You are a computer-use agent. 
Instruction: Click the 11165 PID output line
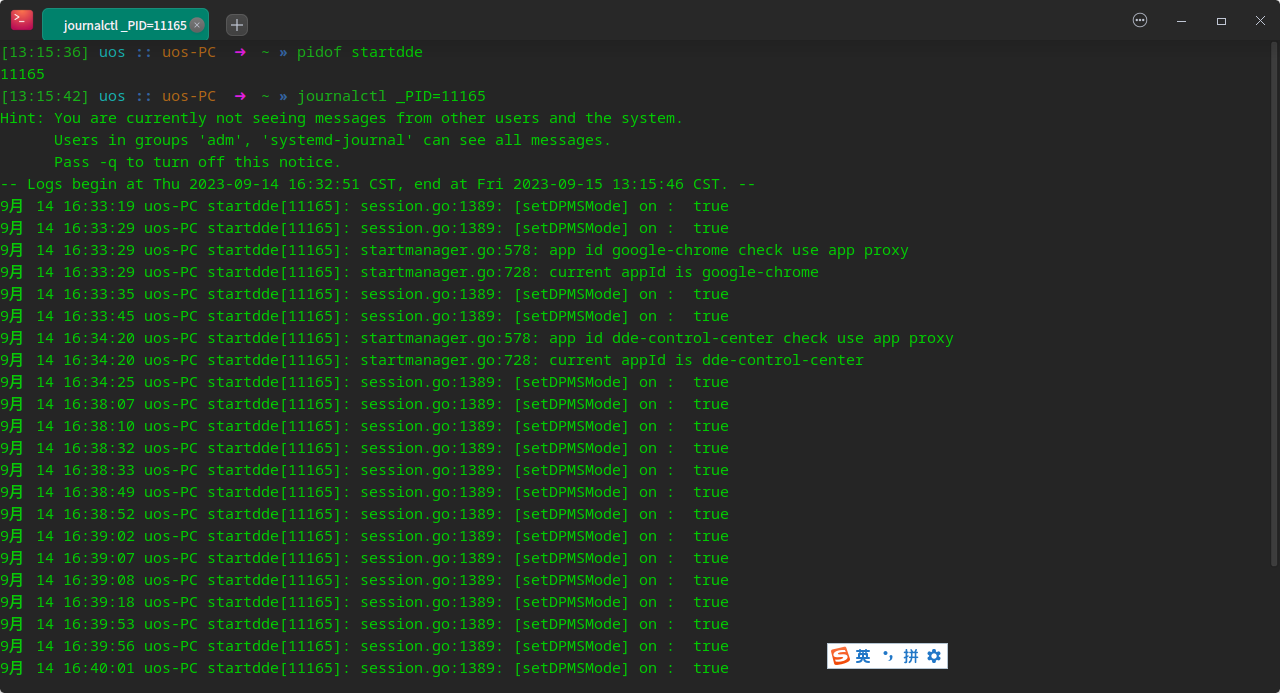pos(23,74)
